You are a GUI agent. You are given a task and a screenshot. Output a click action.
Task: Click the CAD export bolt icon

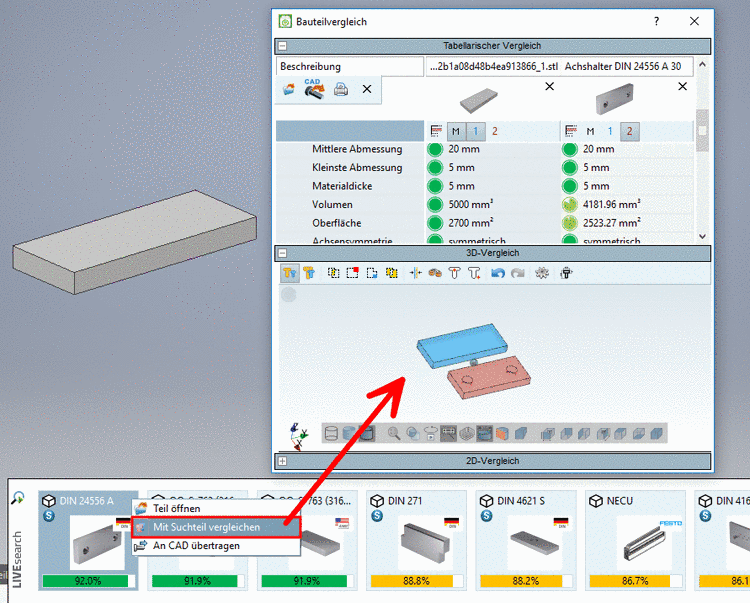pos(314,89)
